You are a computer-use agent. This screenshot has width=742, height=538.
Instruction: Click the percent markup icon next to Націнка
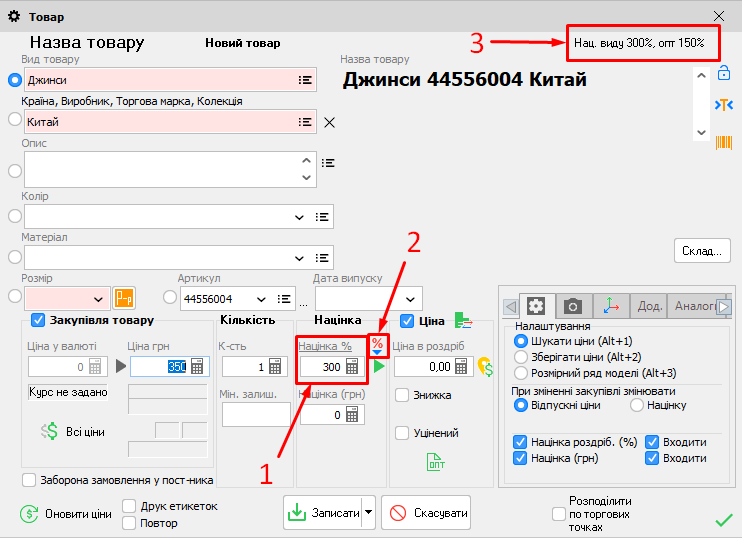click(377, 344)
